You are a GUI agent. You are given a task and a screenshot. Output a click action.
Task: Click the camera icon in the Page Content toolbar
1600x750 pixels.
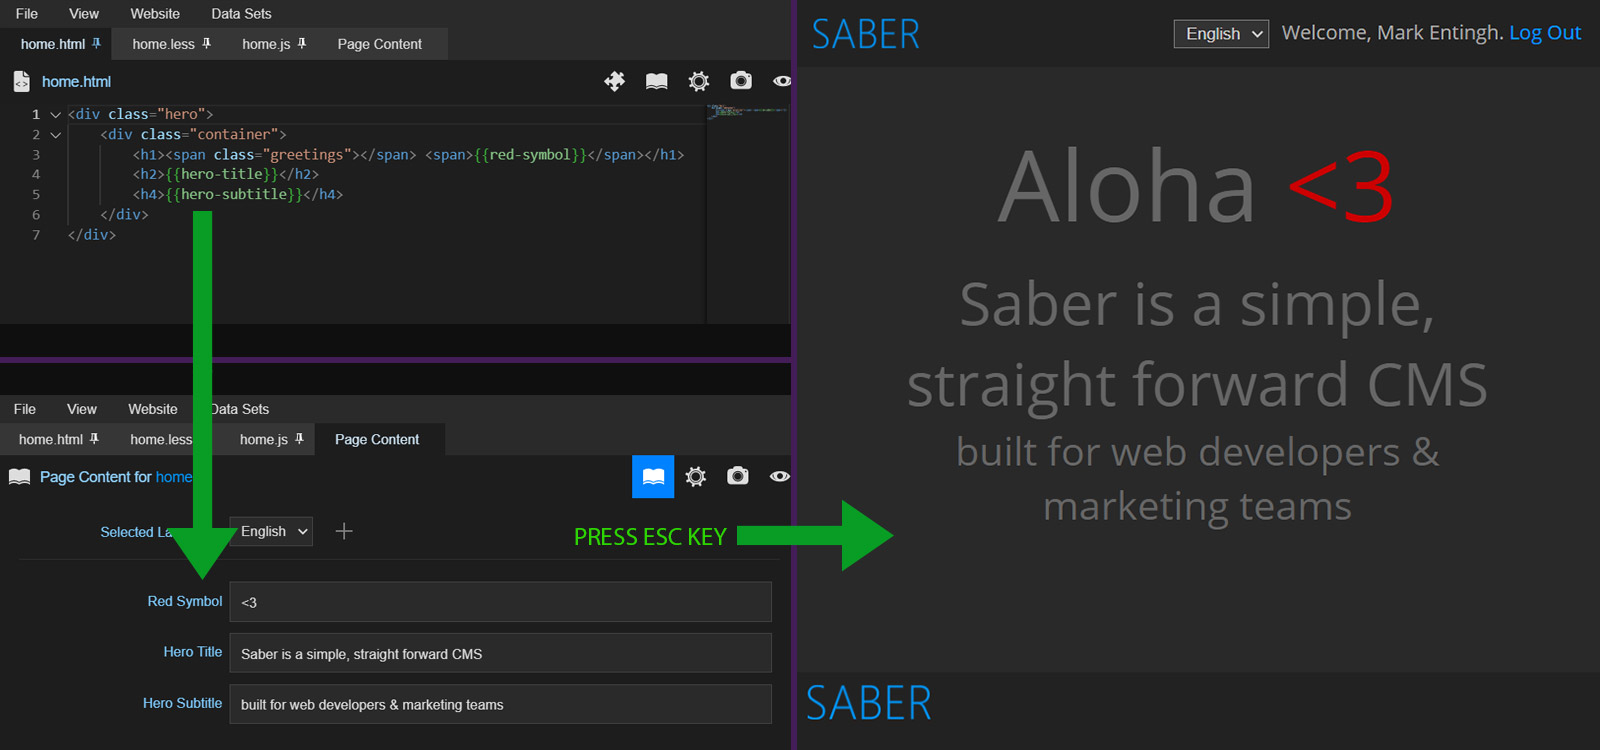click(x=738, y=477)
